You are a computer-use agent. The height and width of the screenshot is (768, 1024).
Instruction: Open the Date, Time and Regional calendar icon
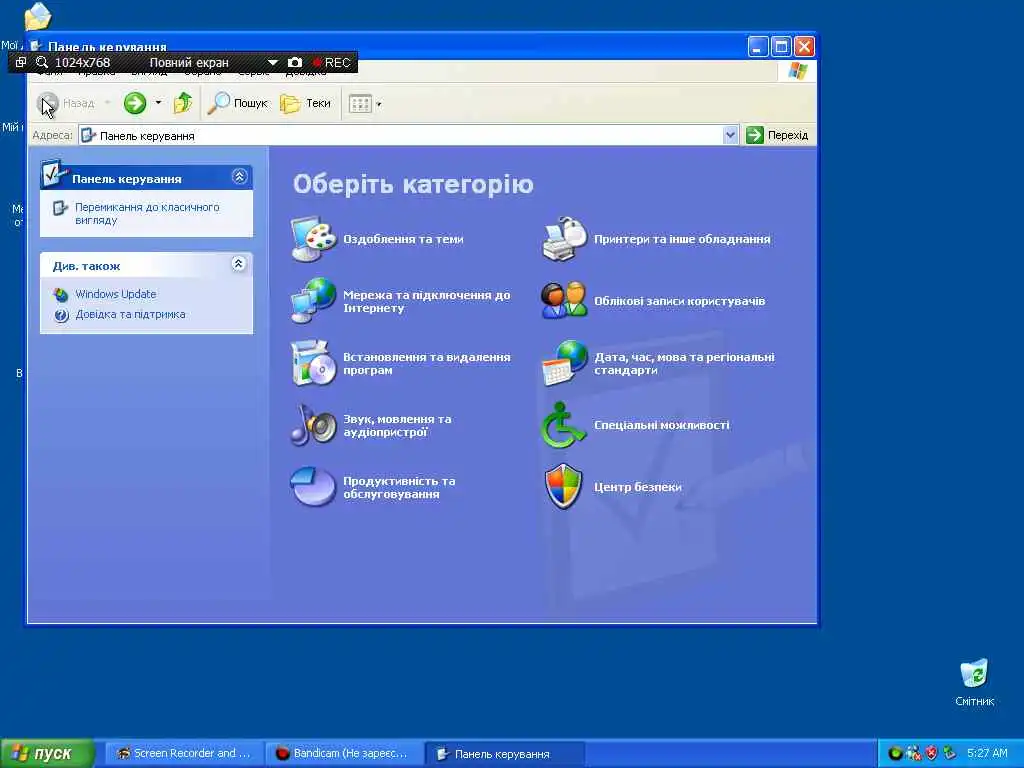pyautogui.click(x=564, y=363)
